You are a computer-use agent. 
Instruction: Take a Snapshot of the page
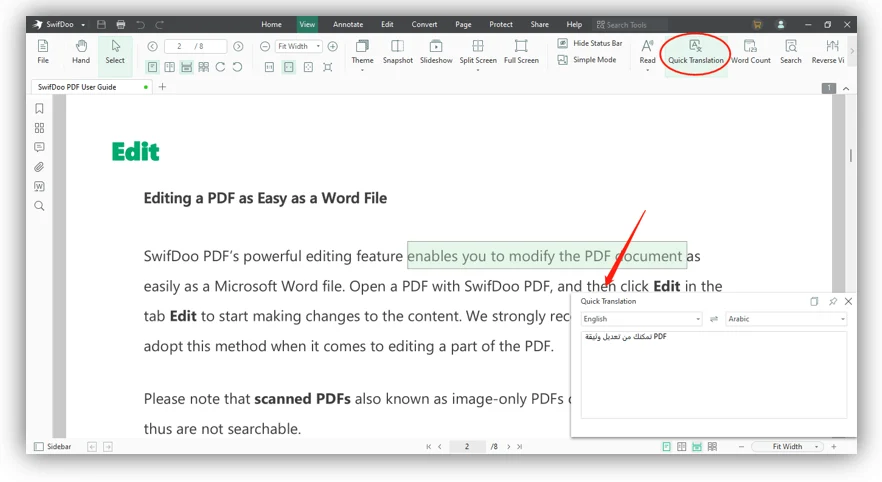(398, 52)
